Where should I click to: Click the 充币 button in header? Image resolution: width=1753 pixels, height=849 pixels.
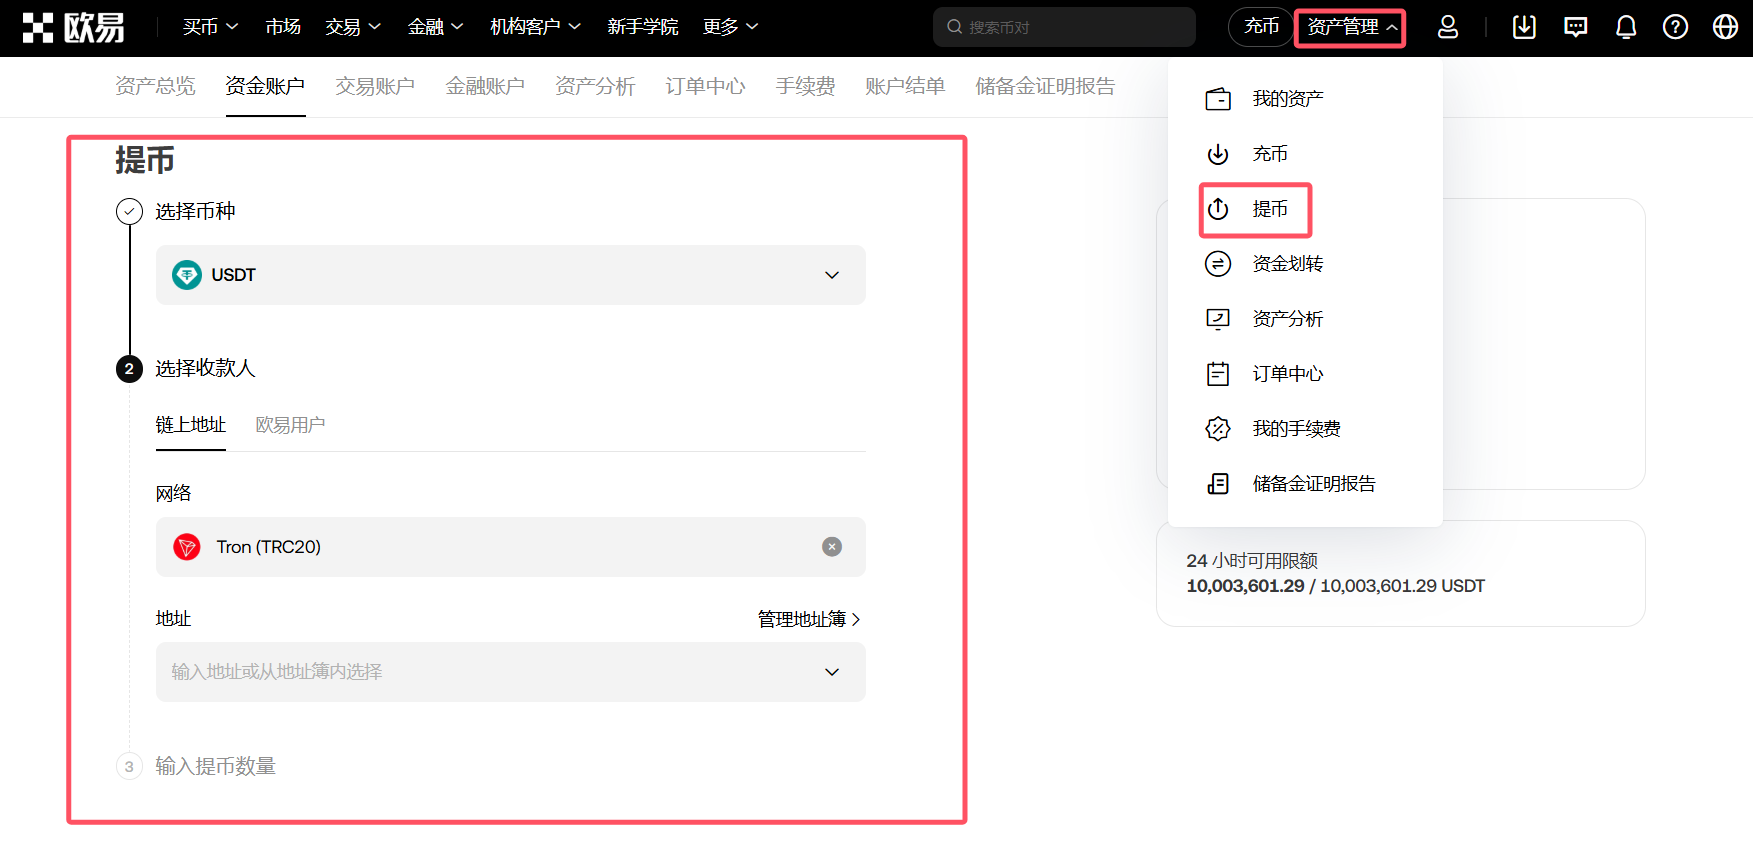[x=1260, y=27]
